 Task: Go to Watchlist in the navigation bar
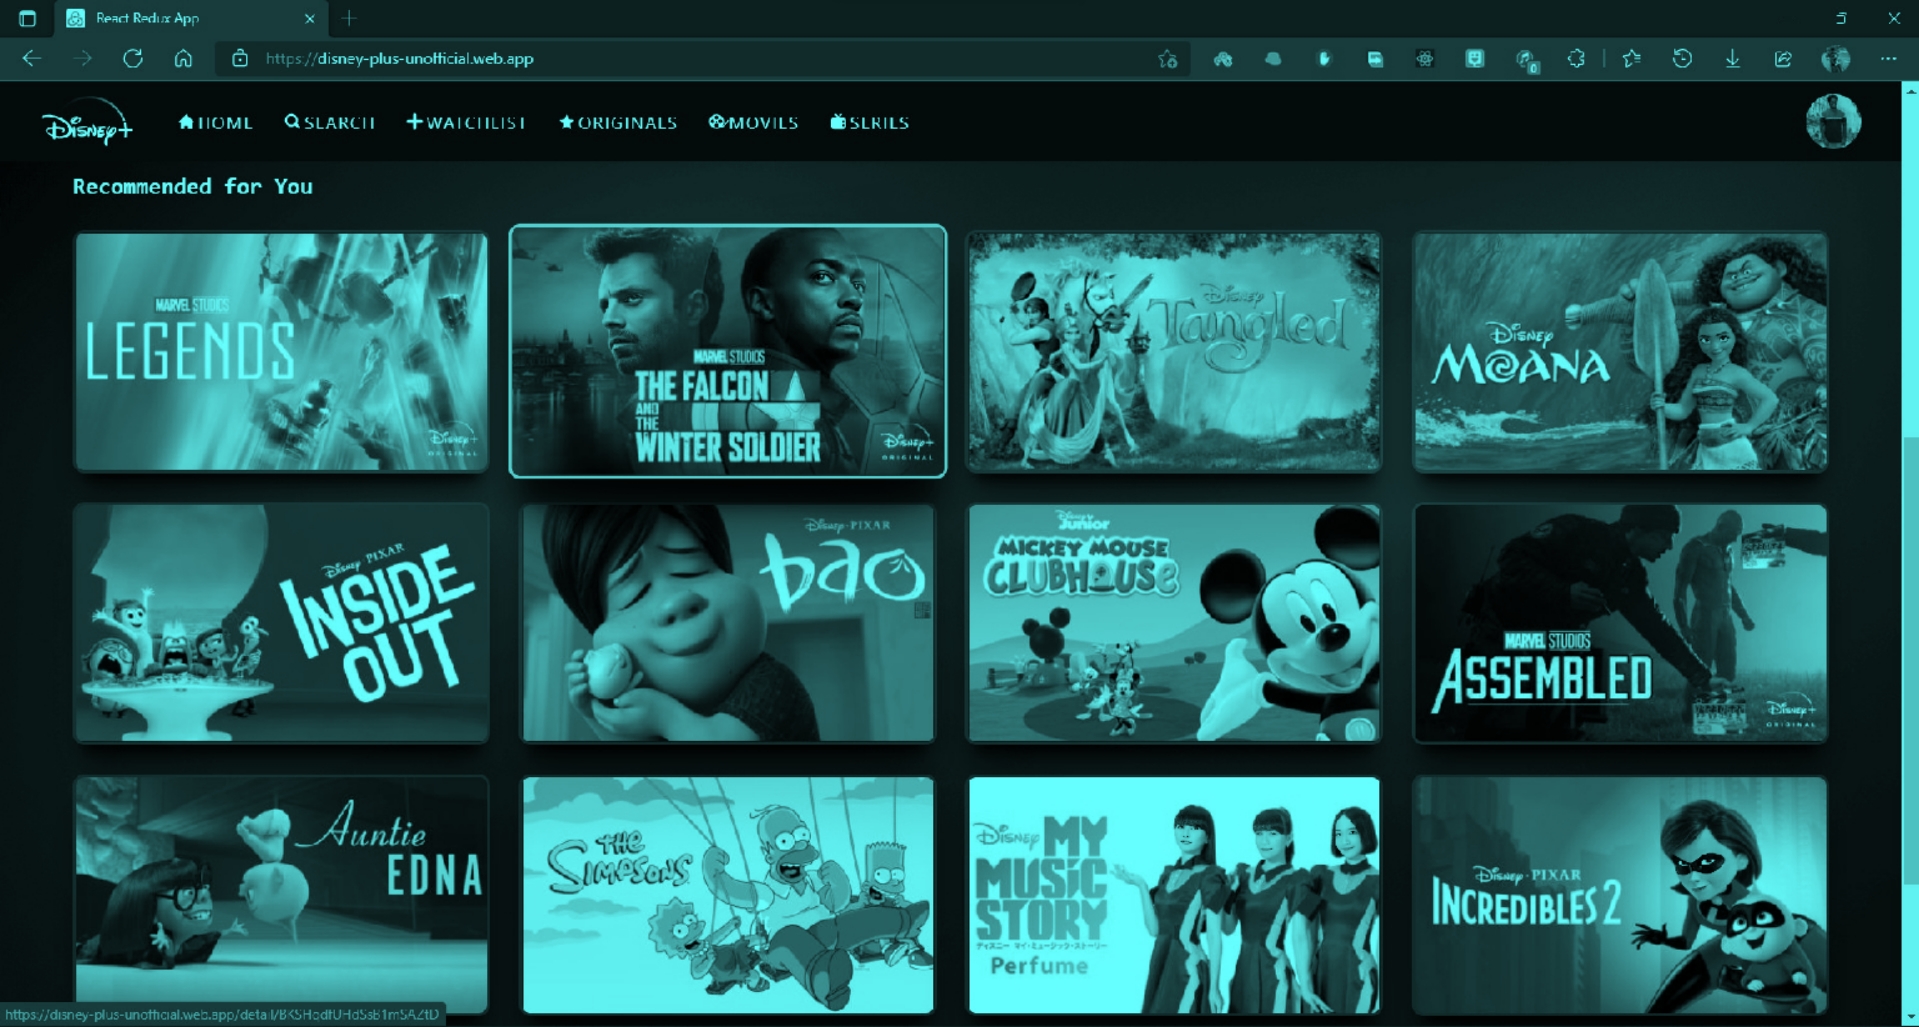tap(466, 123)
